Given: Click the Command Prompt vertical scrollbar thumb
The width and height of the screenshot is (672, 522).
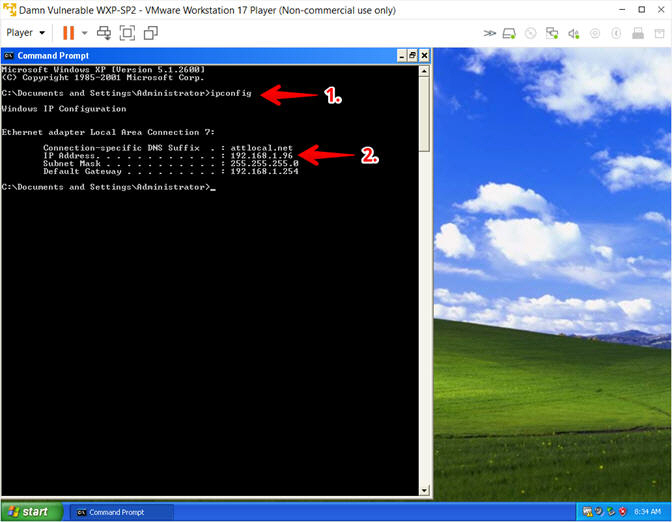Looking at the screenshot, I should (424, 114).
